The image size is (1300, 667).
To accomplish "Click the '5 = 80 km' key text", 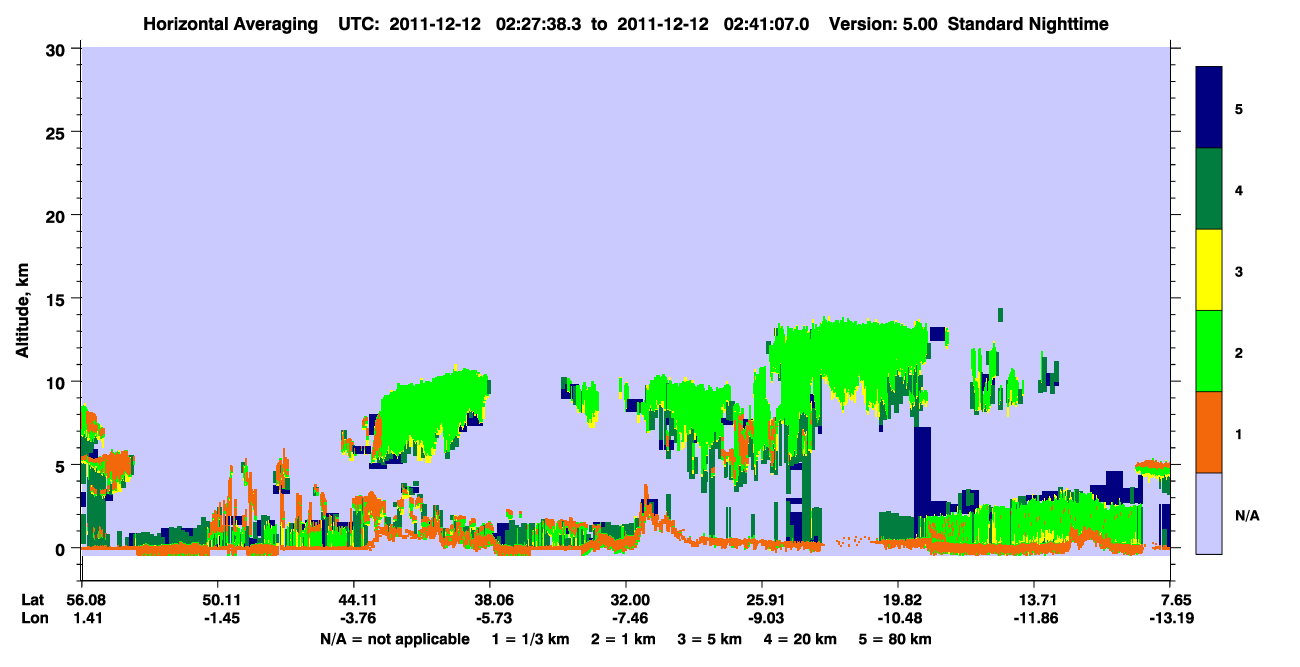I will [x=895, y=639].
